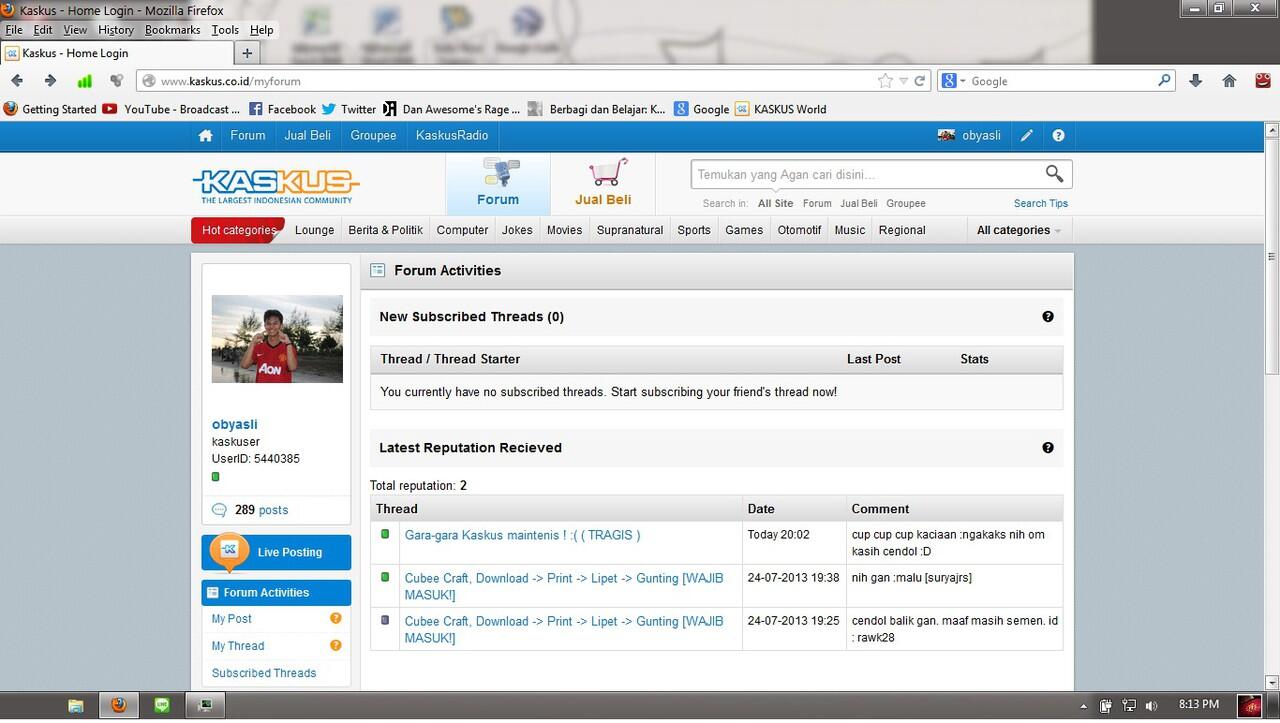The width and height of the screenshot is (1280, 723).
Task: Click the orange help icon beside My Post
Action: click(x=336, y=619)
